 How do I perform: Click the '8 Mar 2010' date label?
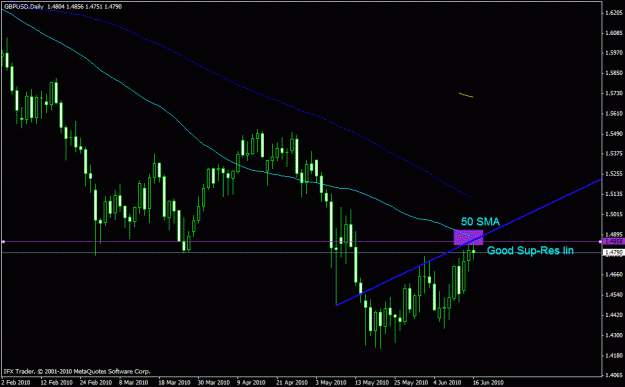tap(133, 383)
